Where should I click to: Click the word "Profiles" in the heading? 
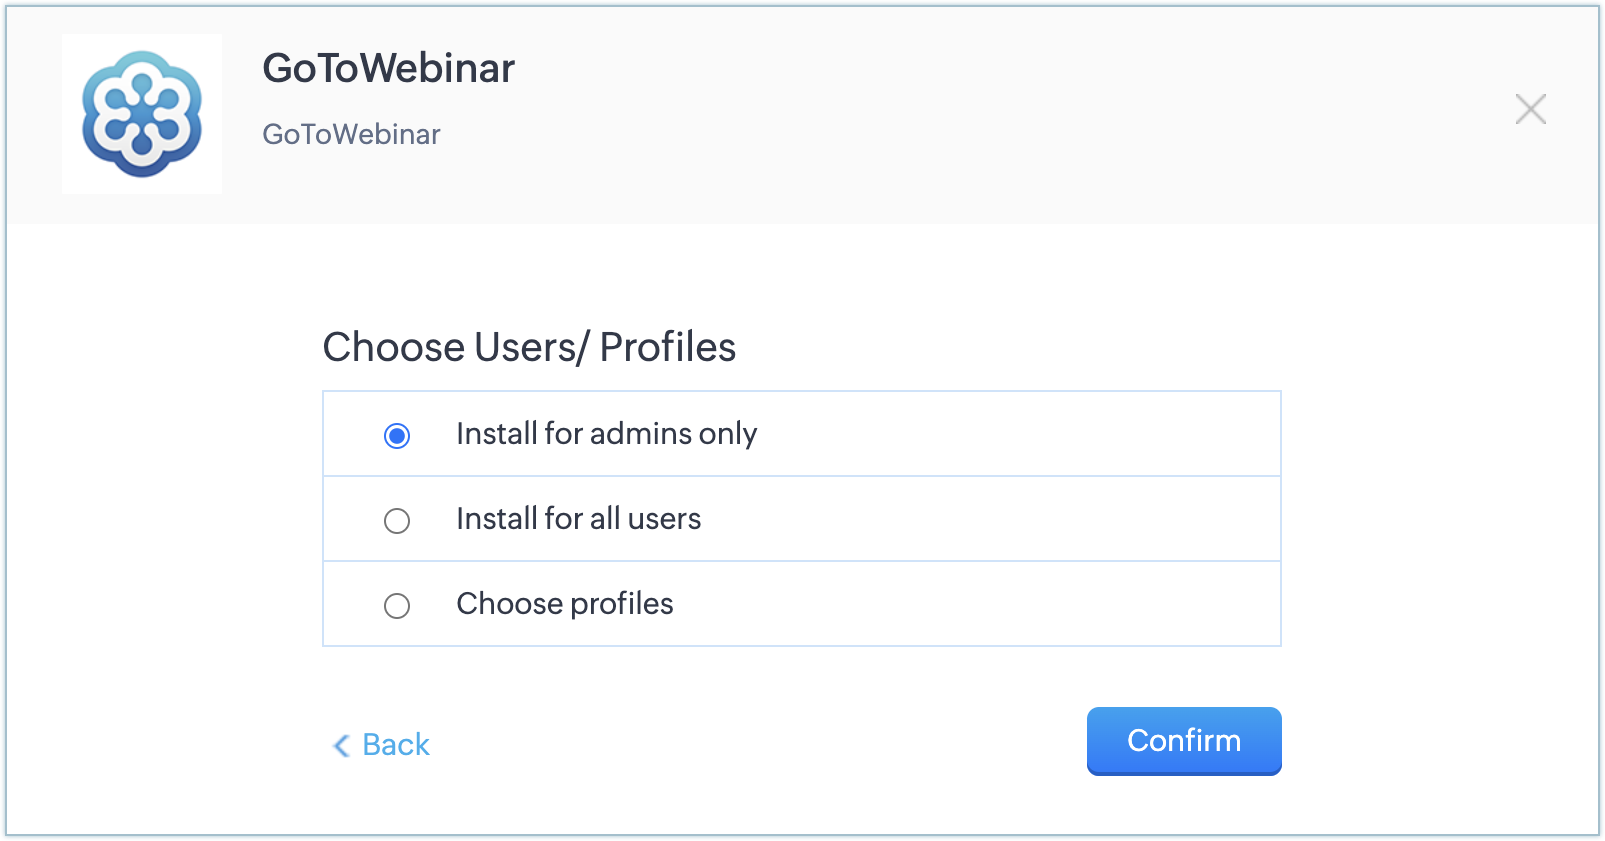point(667,348)
